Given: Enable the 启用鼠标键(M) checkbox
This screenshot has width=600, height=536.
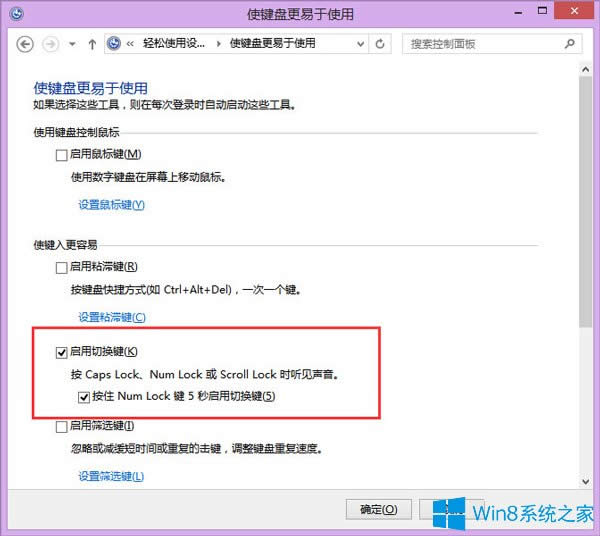Looking at the screenshot, I should pos(62,155).
